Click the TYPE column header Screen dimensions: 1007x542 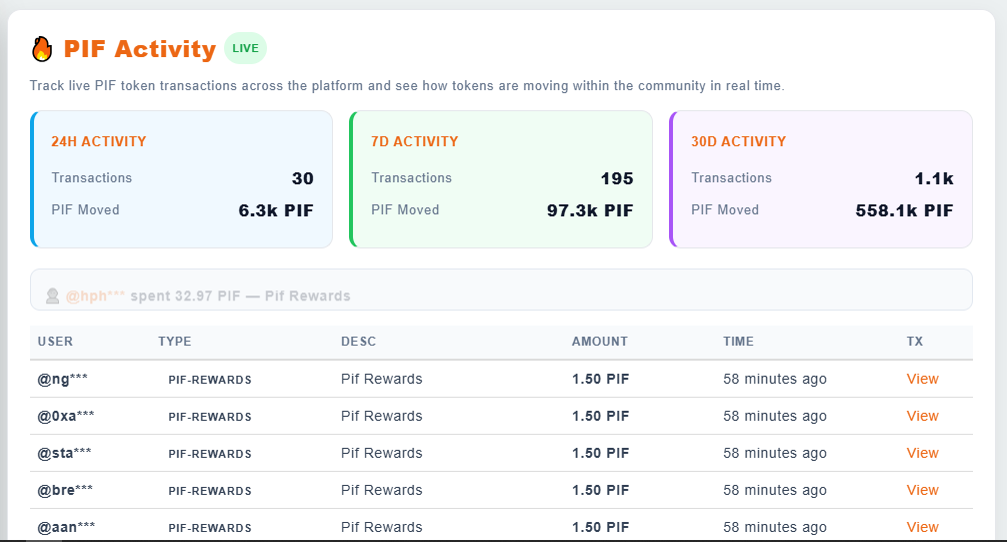[x=174, y=342]
